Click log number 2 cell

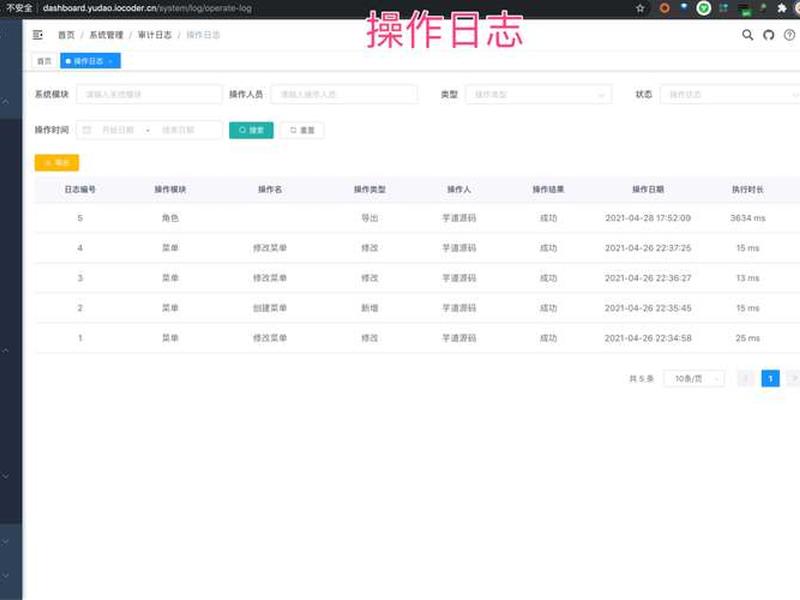[80, 308]
